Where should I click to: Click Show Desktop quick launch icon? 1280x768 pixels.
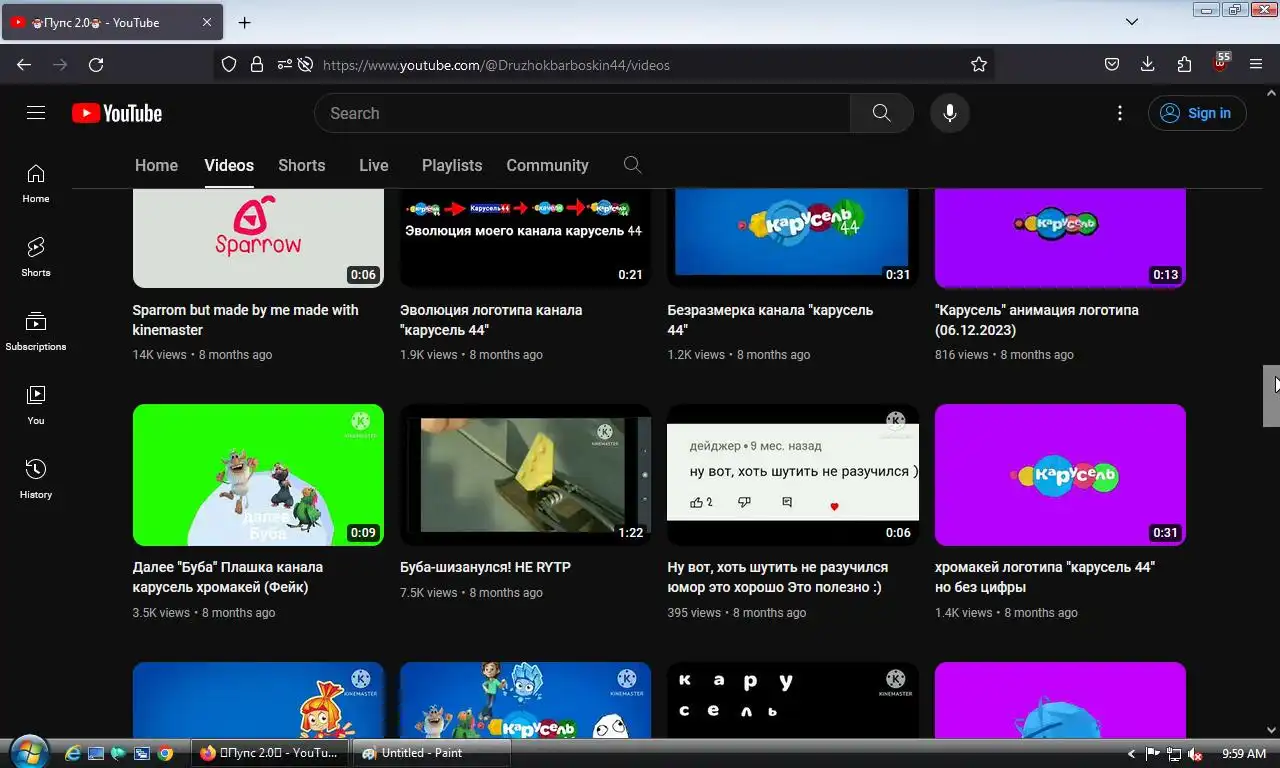click(96, 753)
